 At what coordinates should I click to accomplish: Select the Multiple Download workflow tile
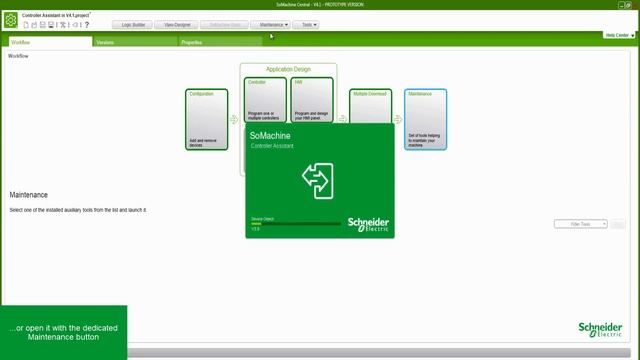coord(371,106)
